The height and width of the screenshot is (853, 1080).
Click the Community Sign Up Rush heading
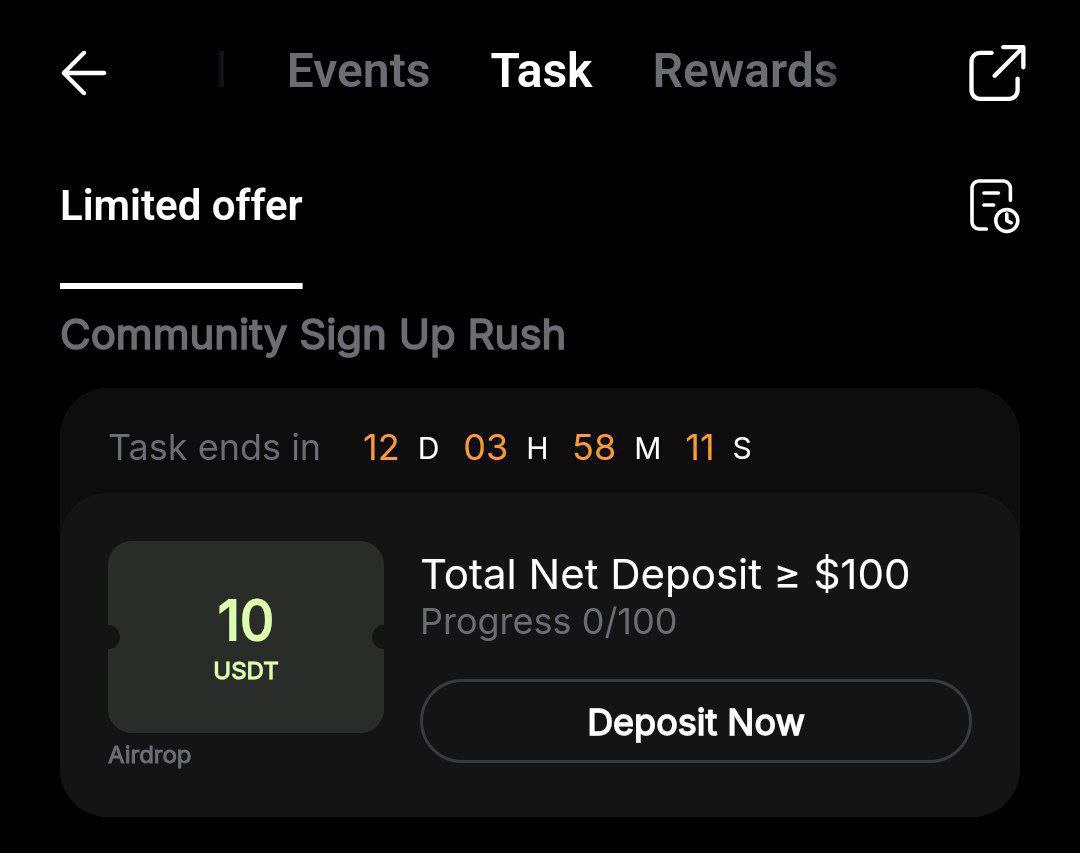[313, 335]
